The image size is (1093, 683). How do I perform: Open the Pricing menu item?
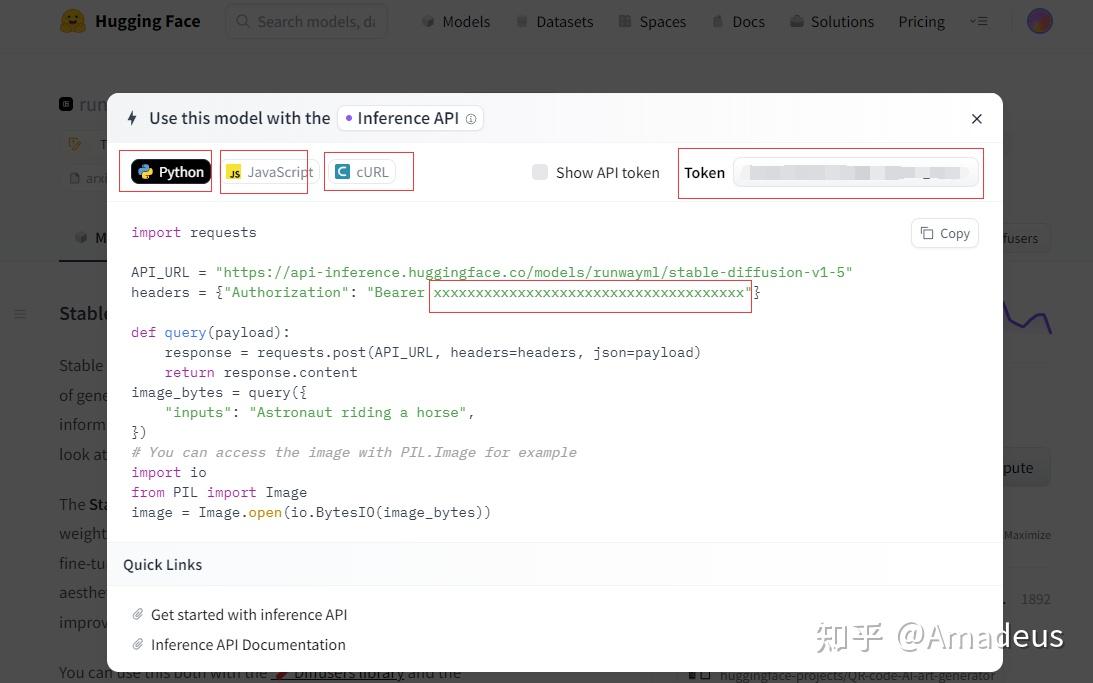920,21
